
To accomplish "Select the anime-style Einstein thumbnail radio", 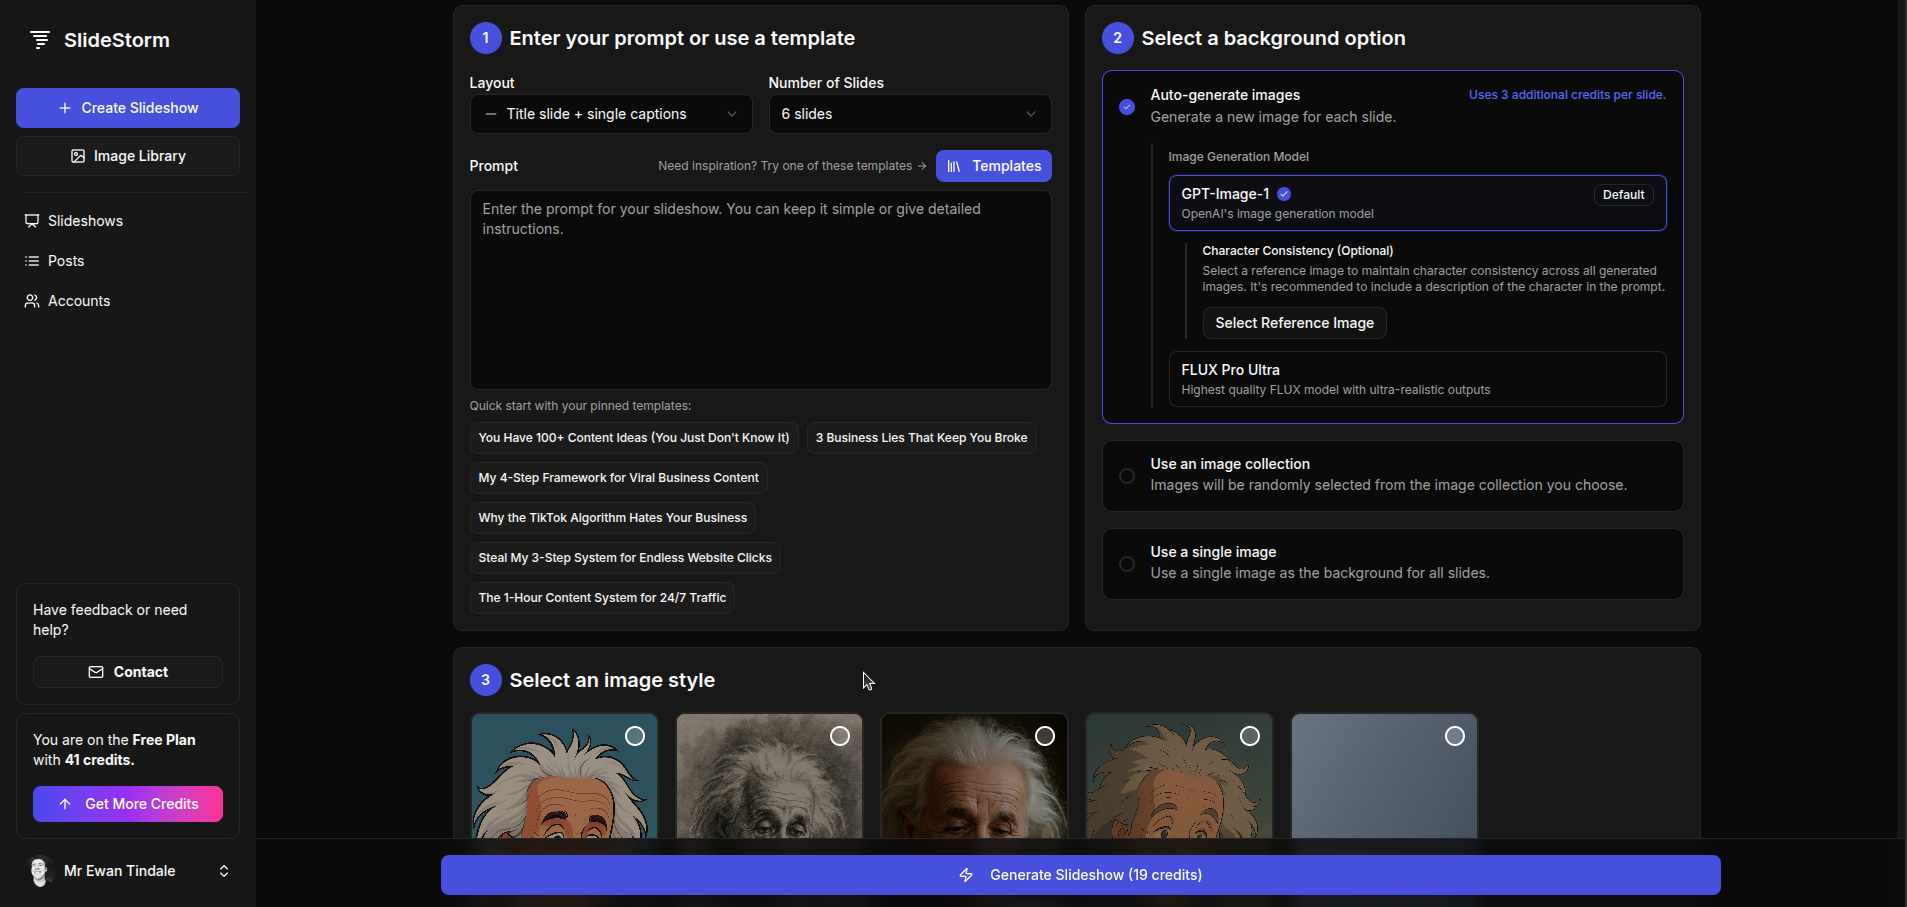I will click(x=1250, y=736).
